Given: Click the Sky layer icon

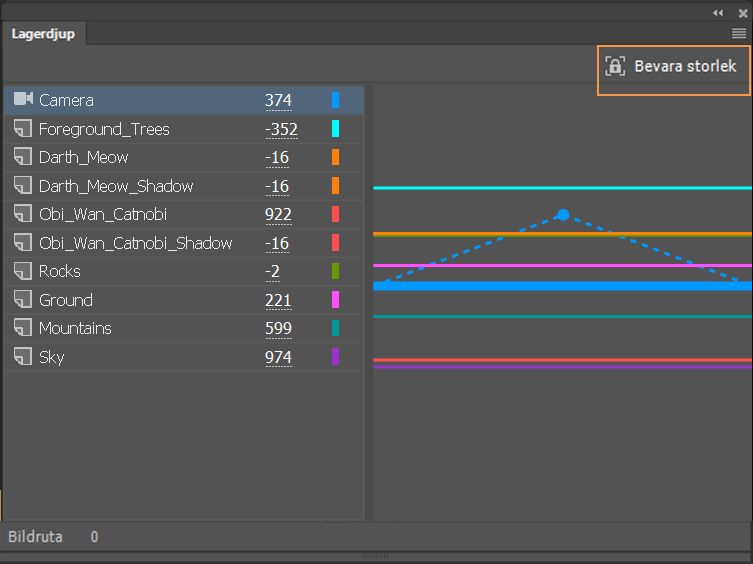Looking at the screenshot, I should pos(23,357).
